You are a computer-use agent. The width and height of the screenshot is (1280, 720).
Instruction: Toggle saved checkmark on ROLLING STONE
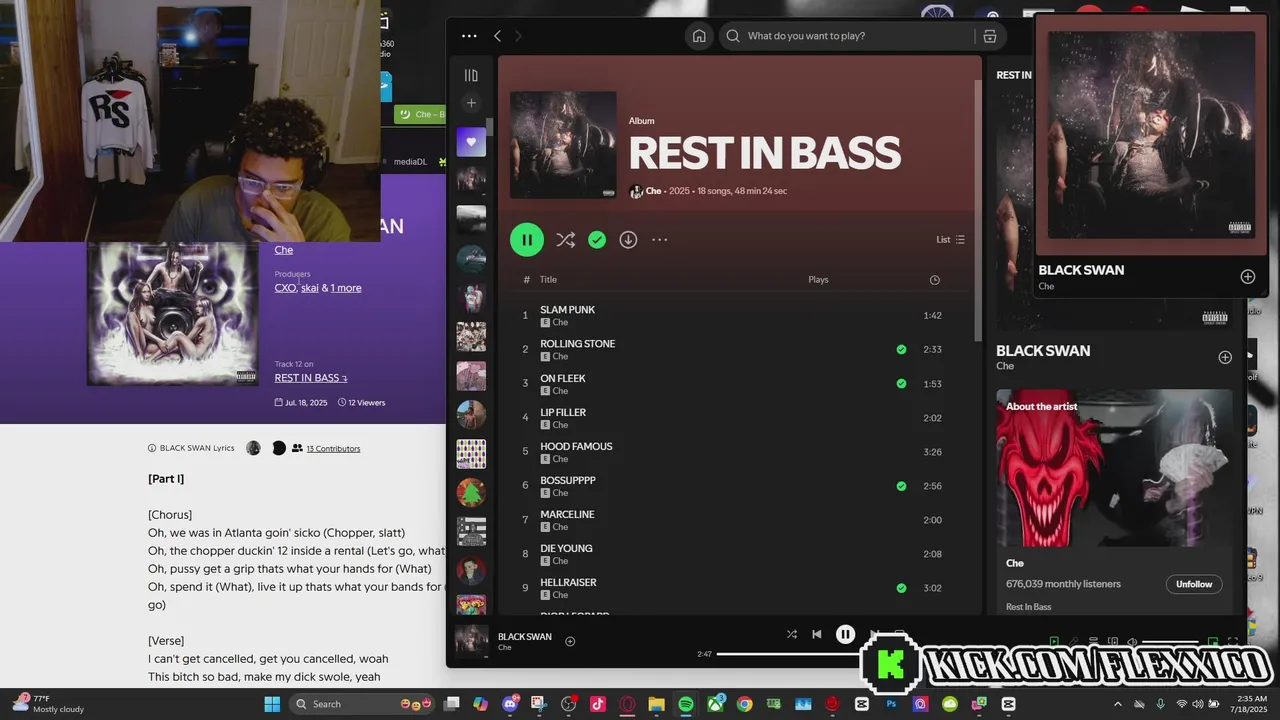click(x=901, y=350)
